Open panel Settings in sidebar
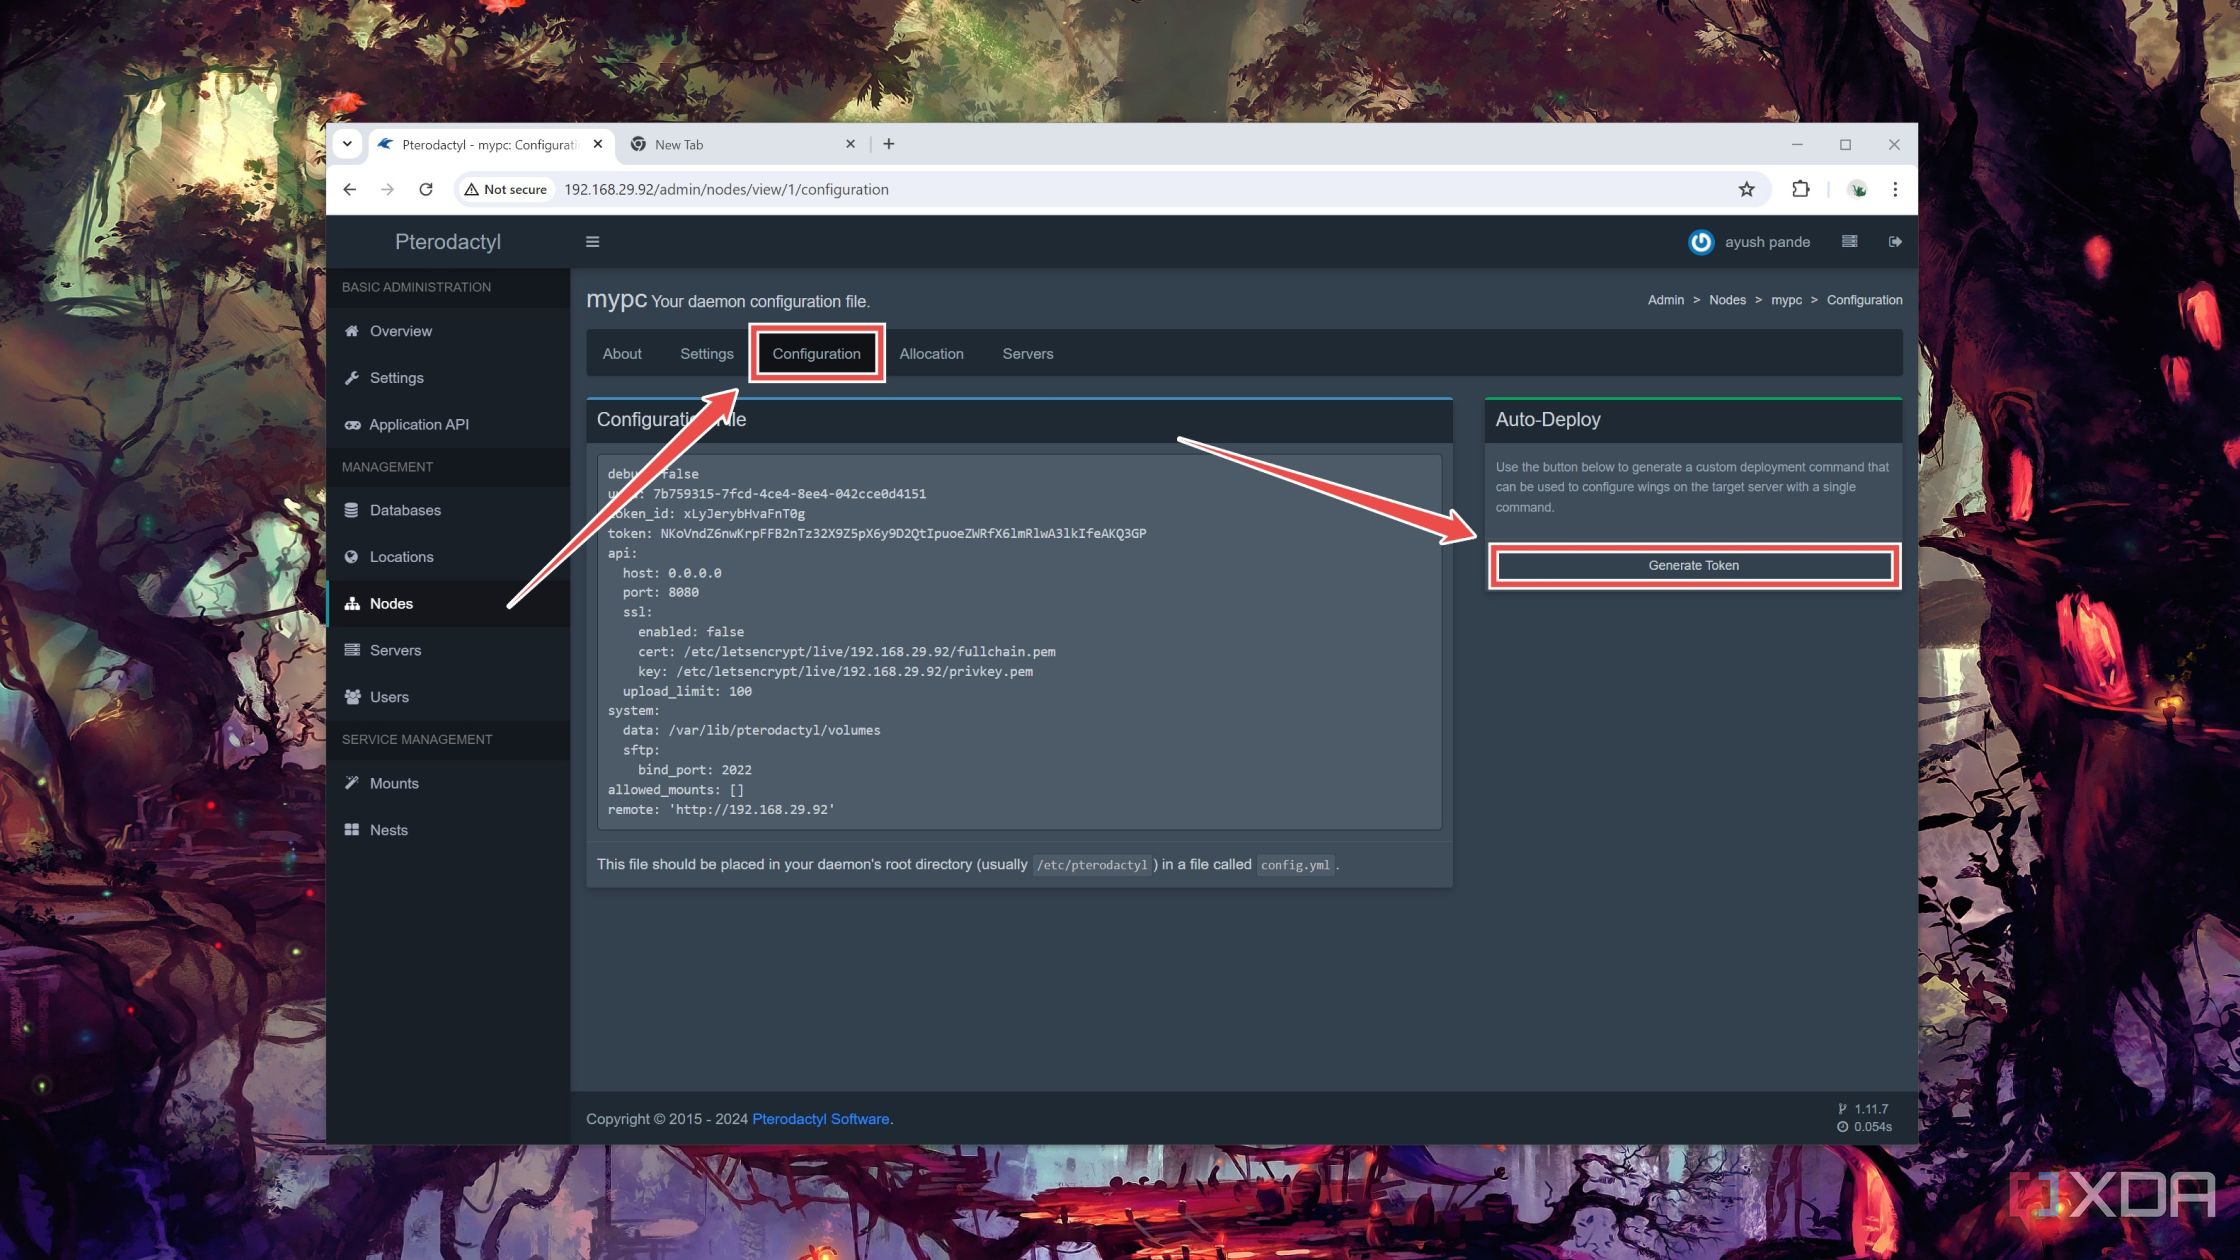The image size is (2240, 1260). [396, 378]
